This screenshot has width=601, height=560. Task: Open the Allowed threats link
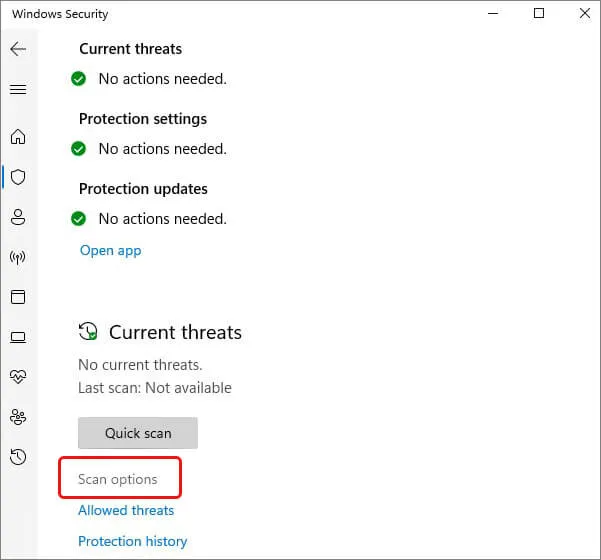[x=126, y=511]
